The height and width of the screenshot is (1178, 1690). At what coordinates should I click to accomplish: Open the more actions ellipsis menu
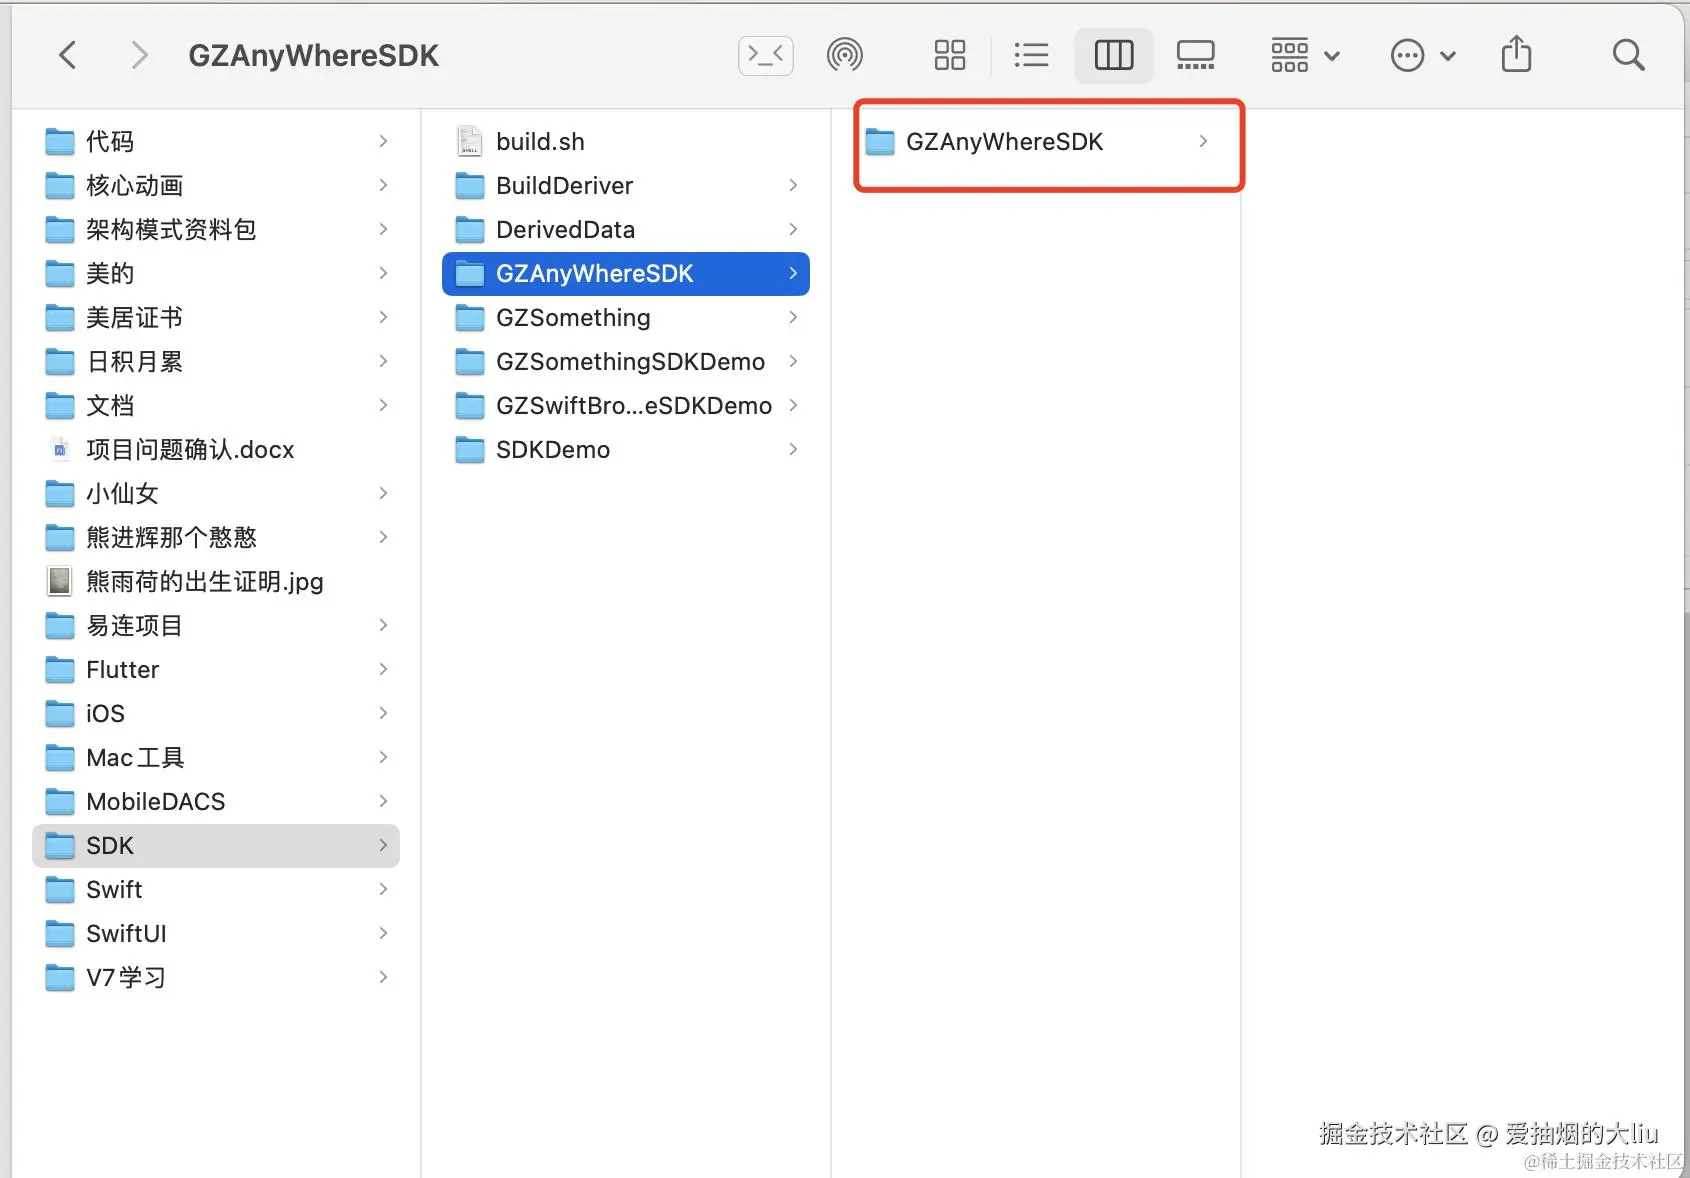click(x=1423, y=55)
